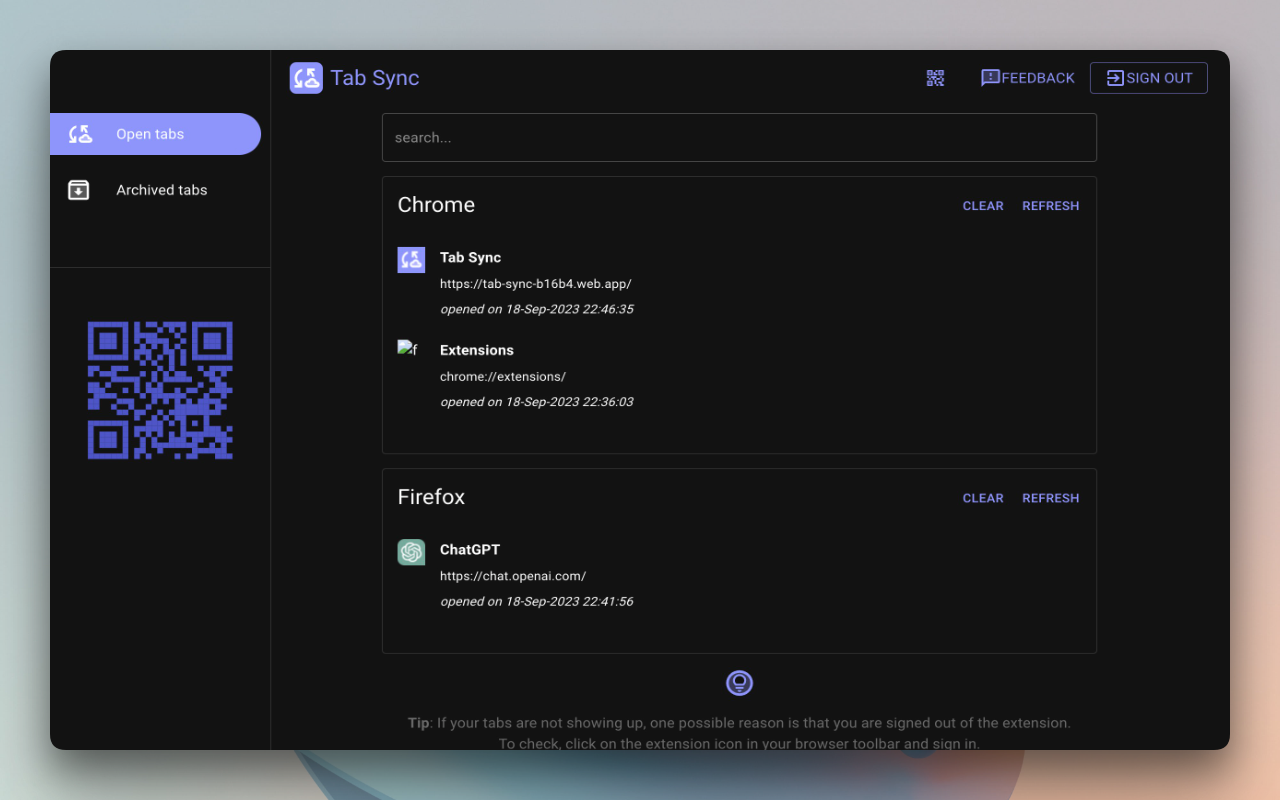The height and width of the screenshot is (800, 1280).
Task: Switch to the Archived tabs section
Action: coord(161,189)
